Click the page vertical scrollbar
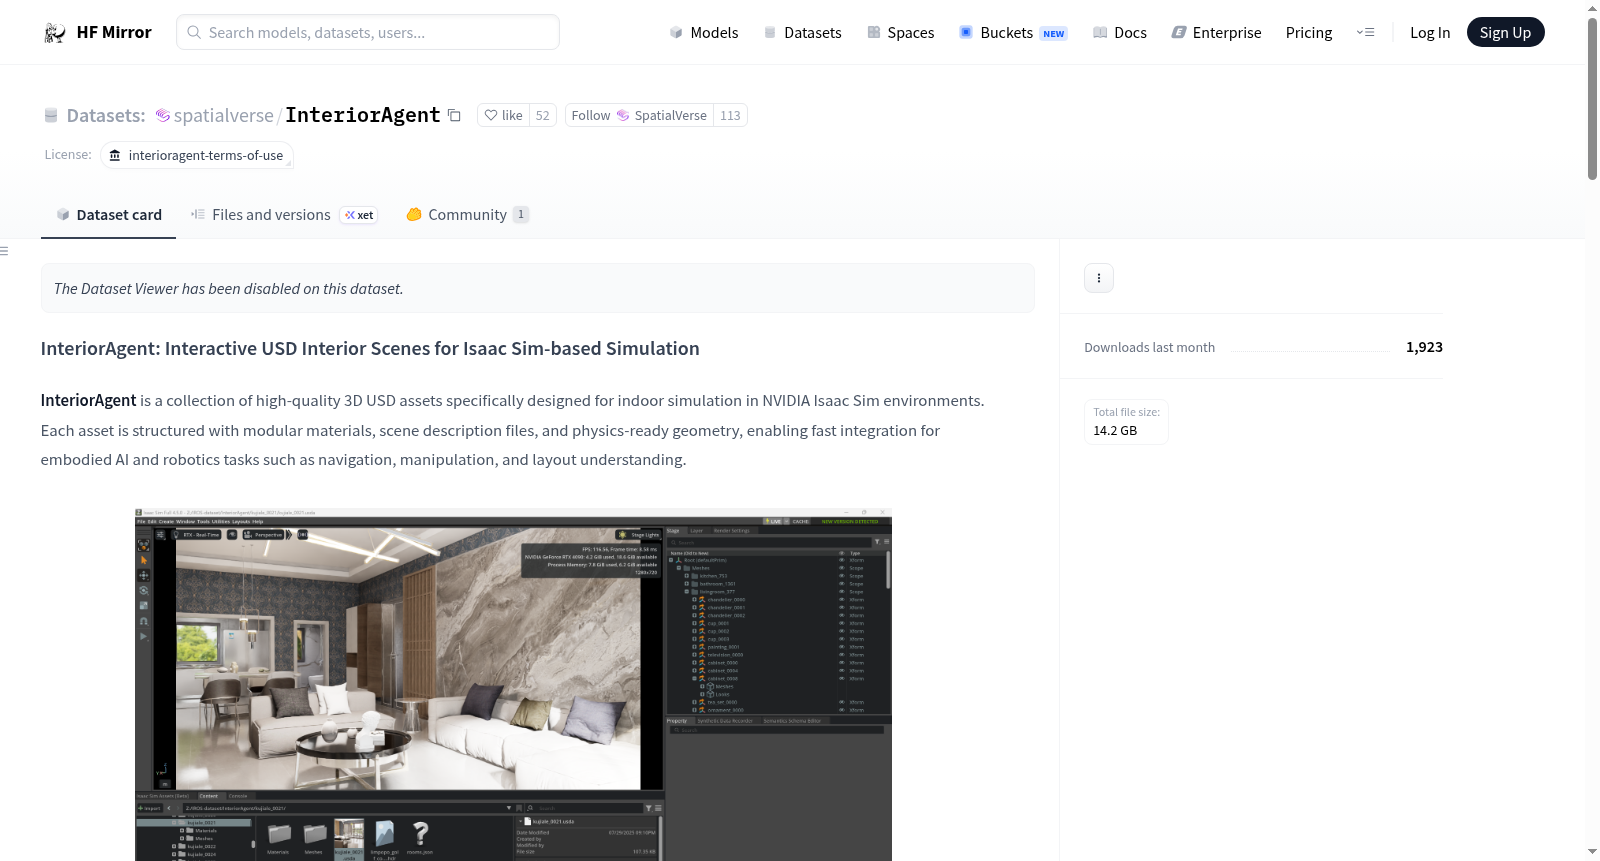1600x861 pixels. (x=1592, y=100)
